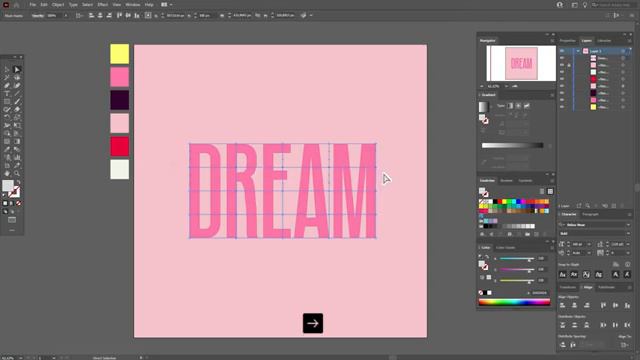Select the Hand tool
The height and width of the screenshot is (360, 640).
pyautogui.click(x=7, y=173)
